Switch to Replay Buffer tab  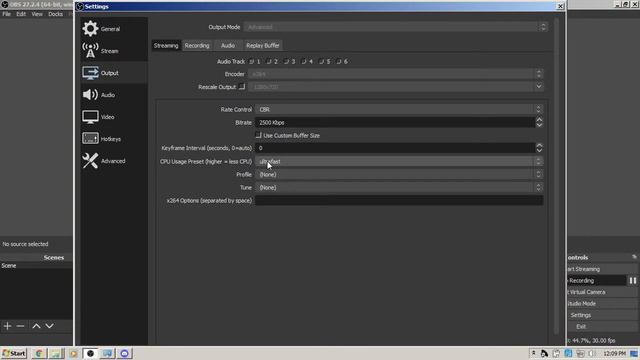(263, 45)
